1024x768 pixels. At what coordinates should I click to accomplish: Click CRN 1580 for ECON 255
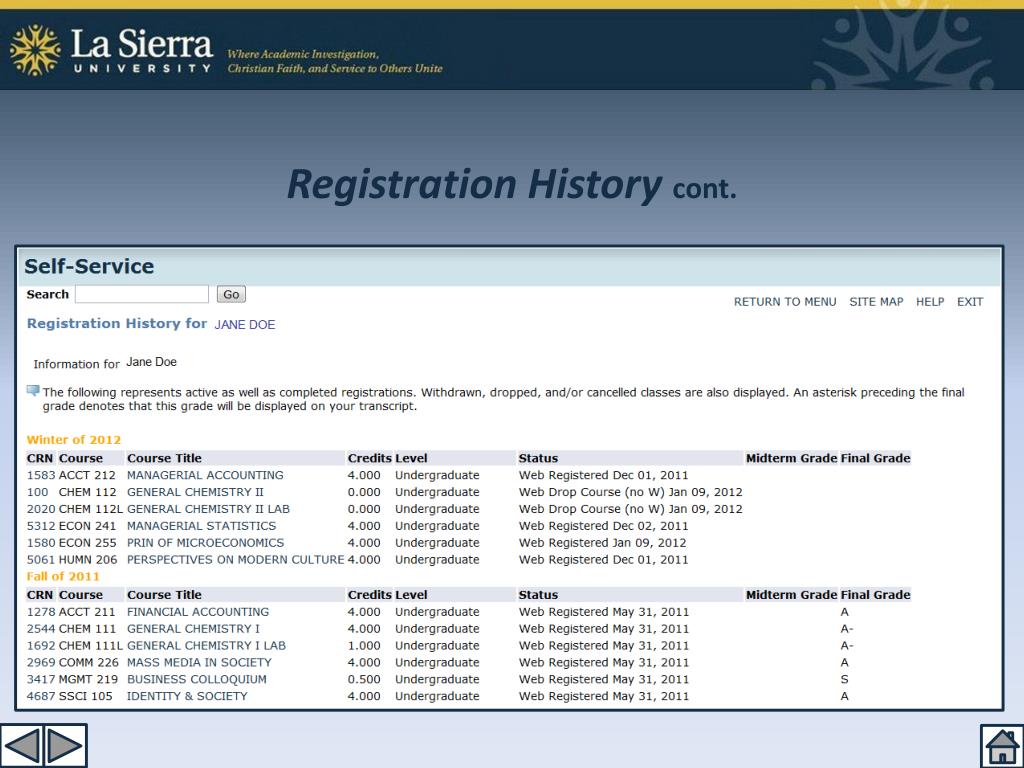[40, 543]
